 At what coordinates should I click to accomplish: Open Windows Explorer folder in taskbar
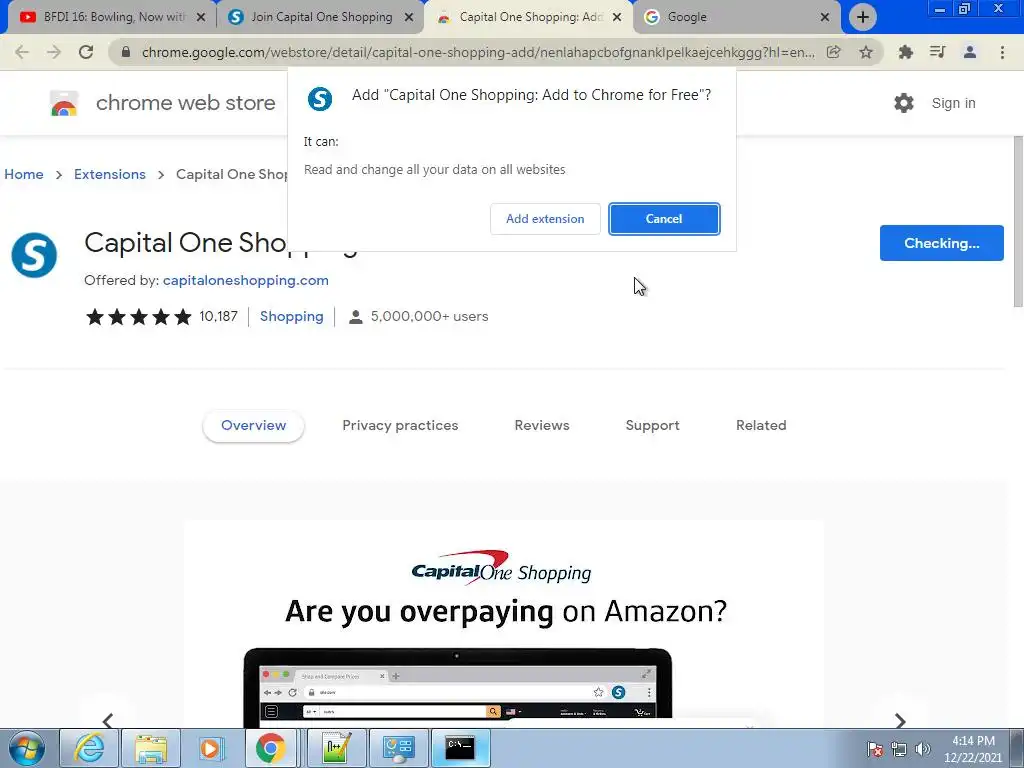[x=151, y=748]
